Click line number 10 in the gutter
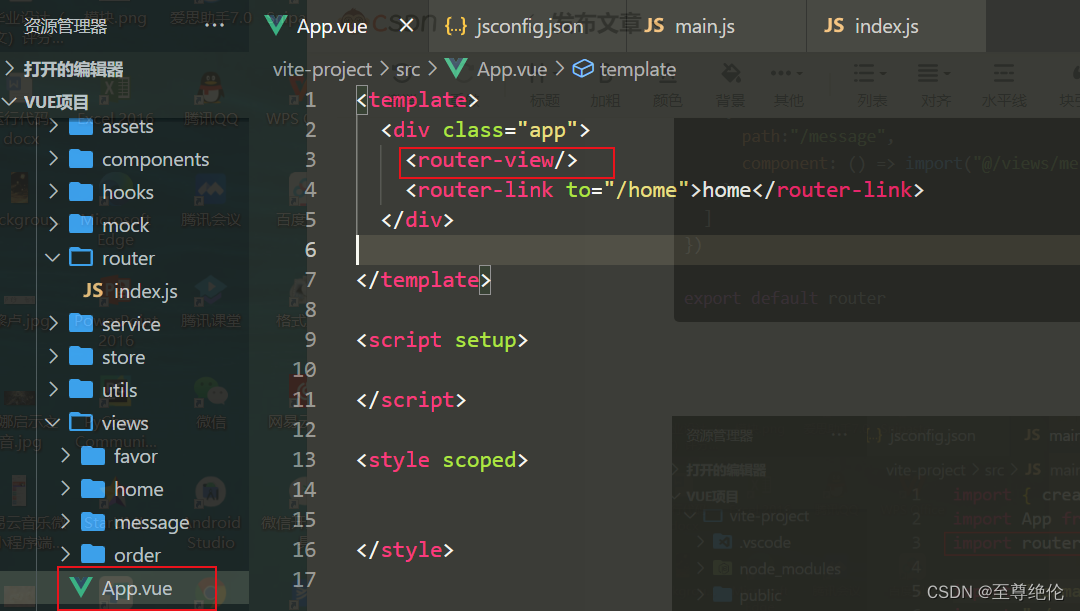Viewport: 1080px width, 611px height. (304, 370)
